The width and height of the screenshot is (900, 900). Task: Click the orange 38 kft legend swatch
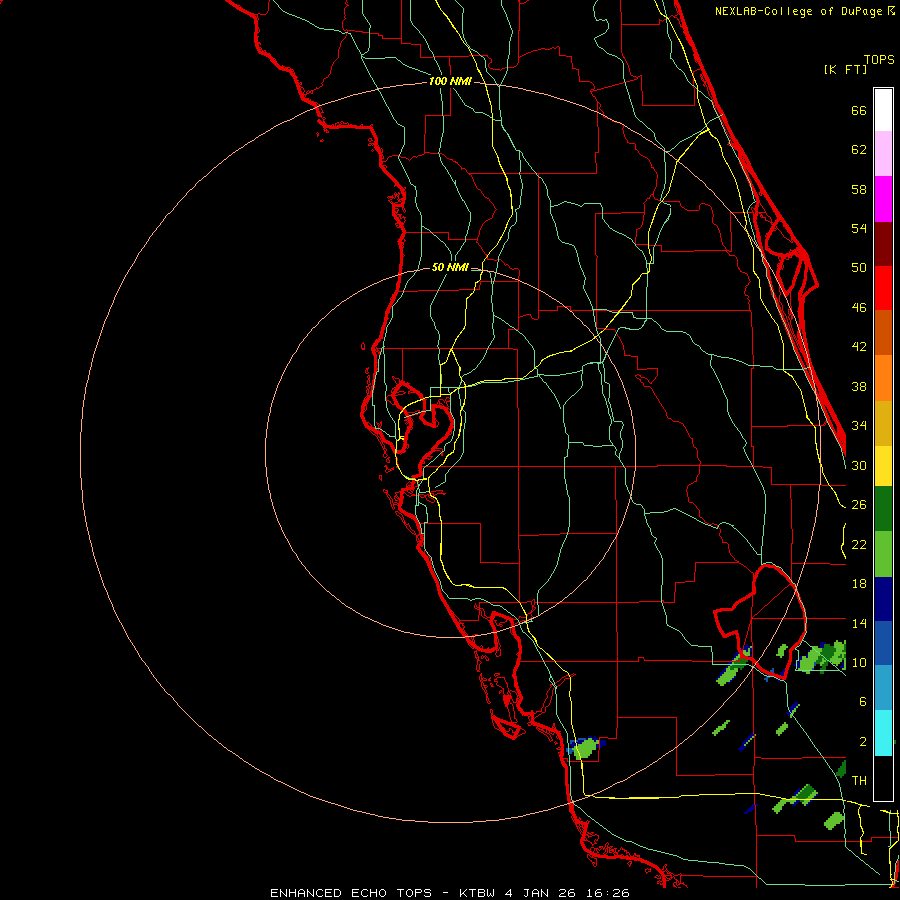(x=883, y=377)
